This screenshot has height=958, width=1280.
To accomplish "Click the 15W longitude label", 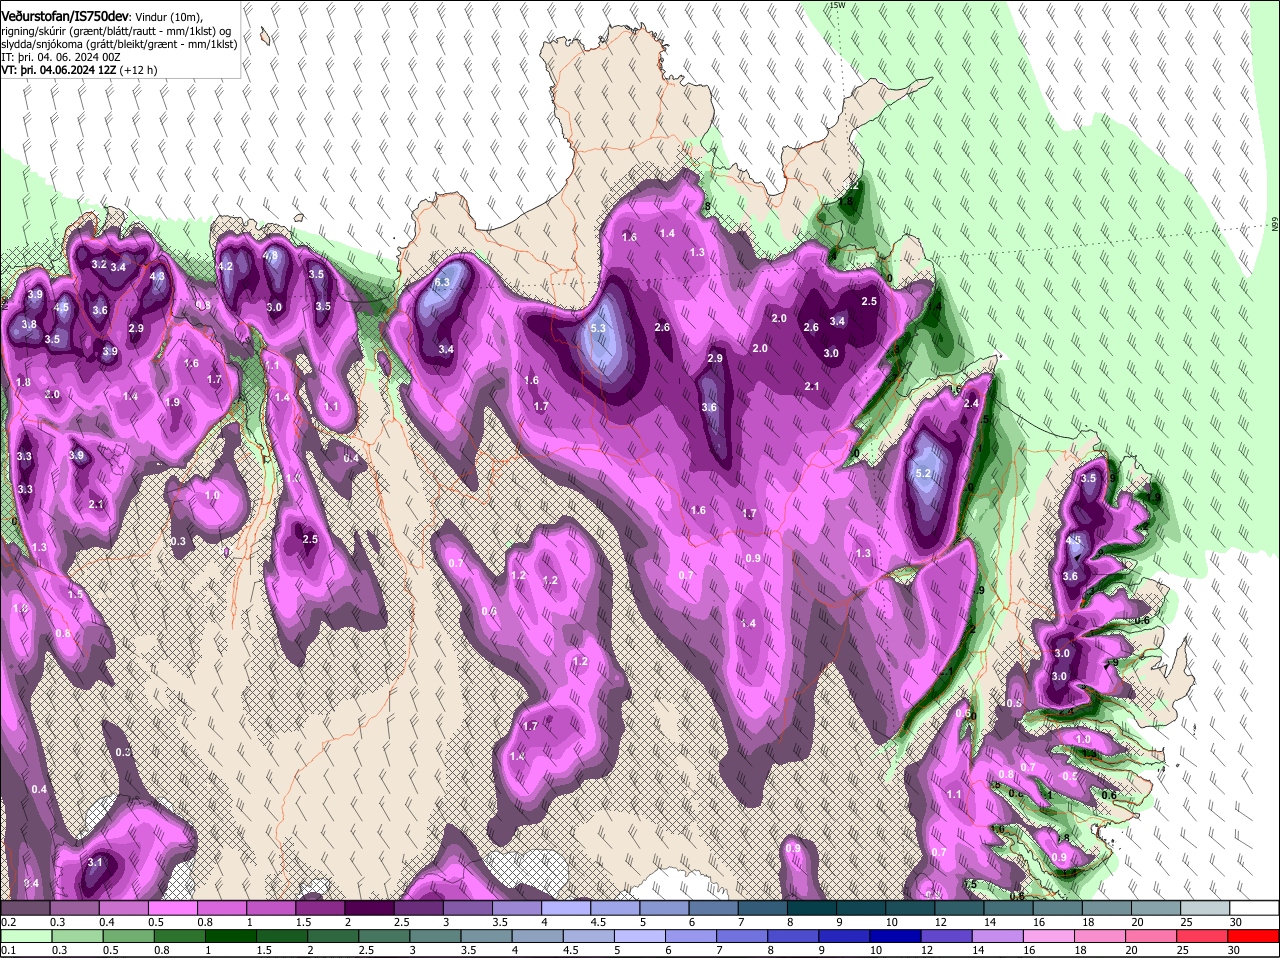I will 838,5.
